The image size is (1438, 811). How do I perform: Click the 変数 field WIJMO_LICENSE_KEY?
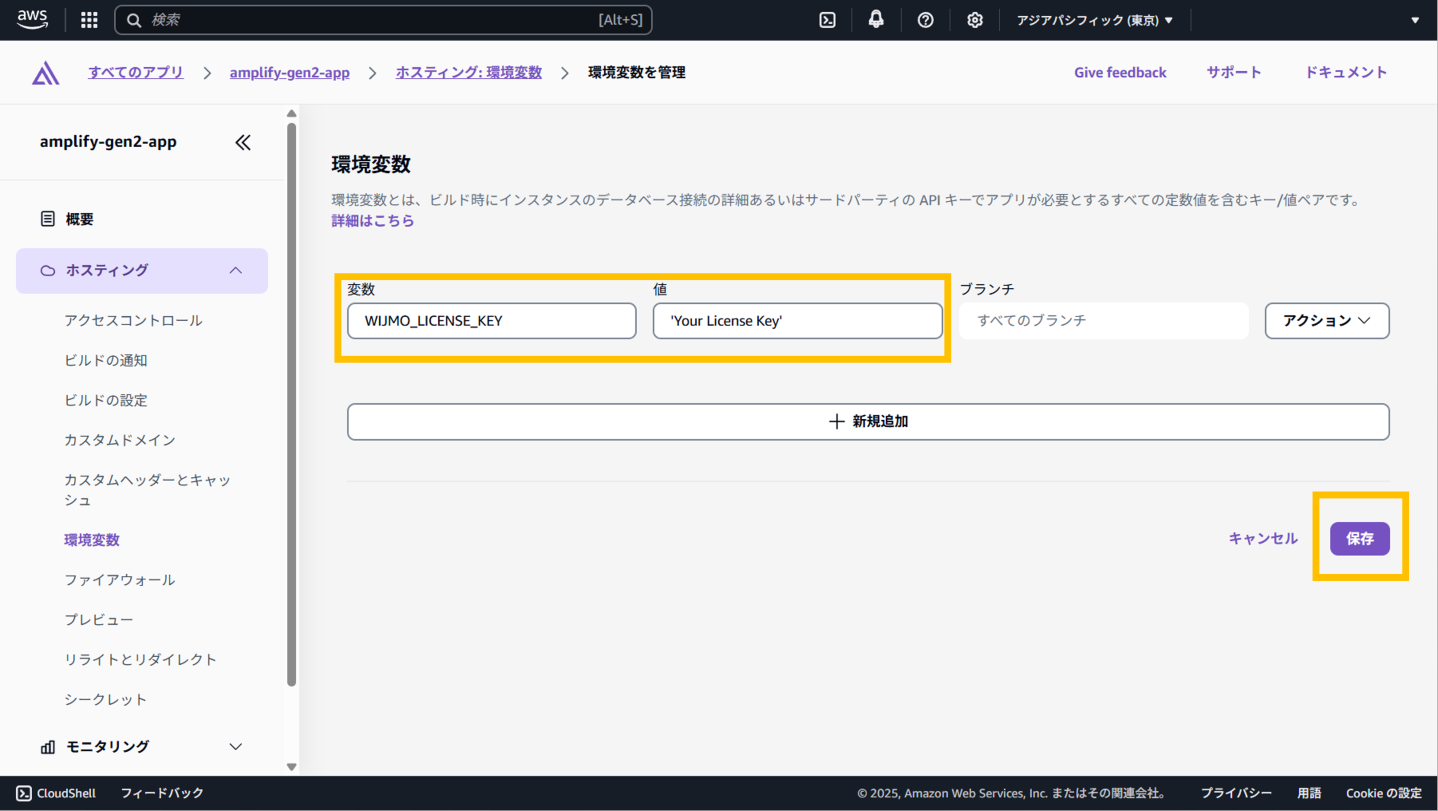492,321
